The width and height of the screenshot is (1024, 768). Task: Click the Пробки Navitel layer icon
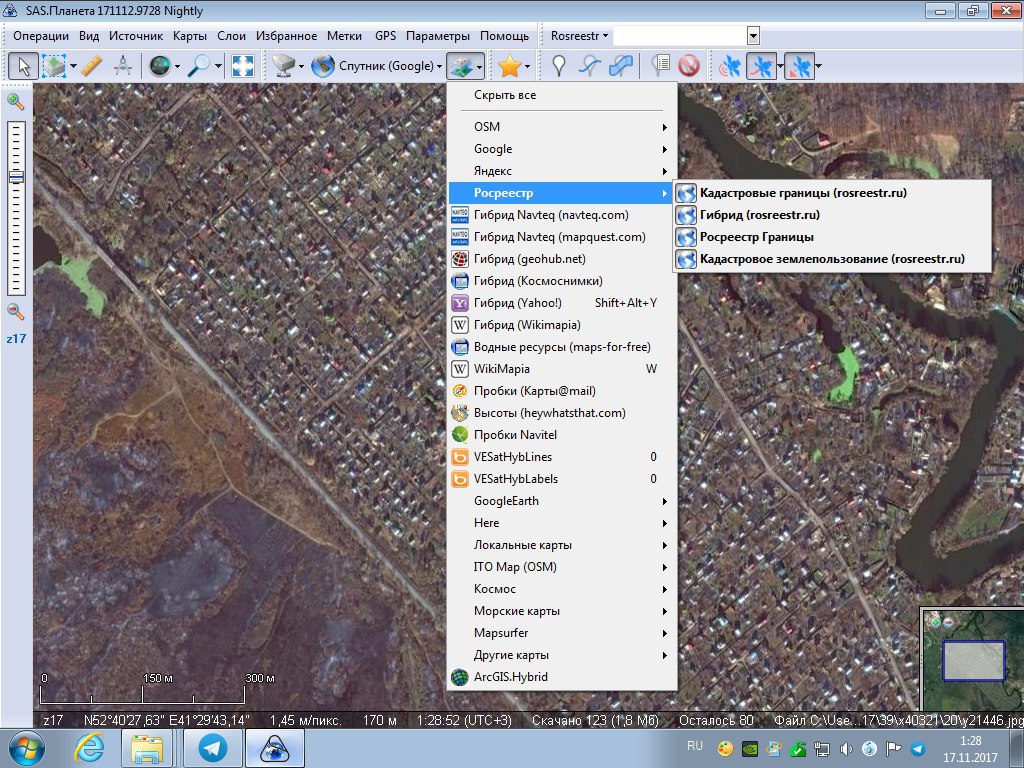tap(460, 435)
